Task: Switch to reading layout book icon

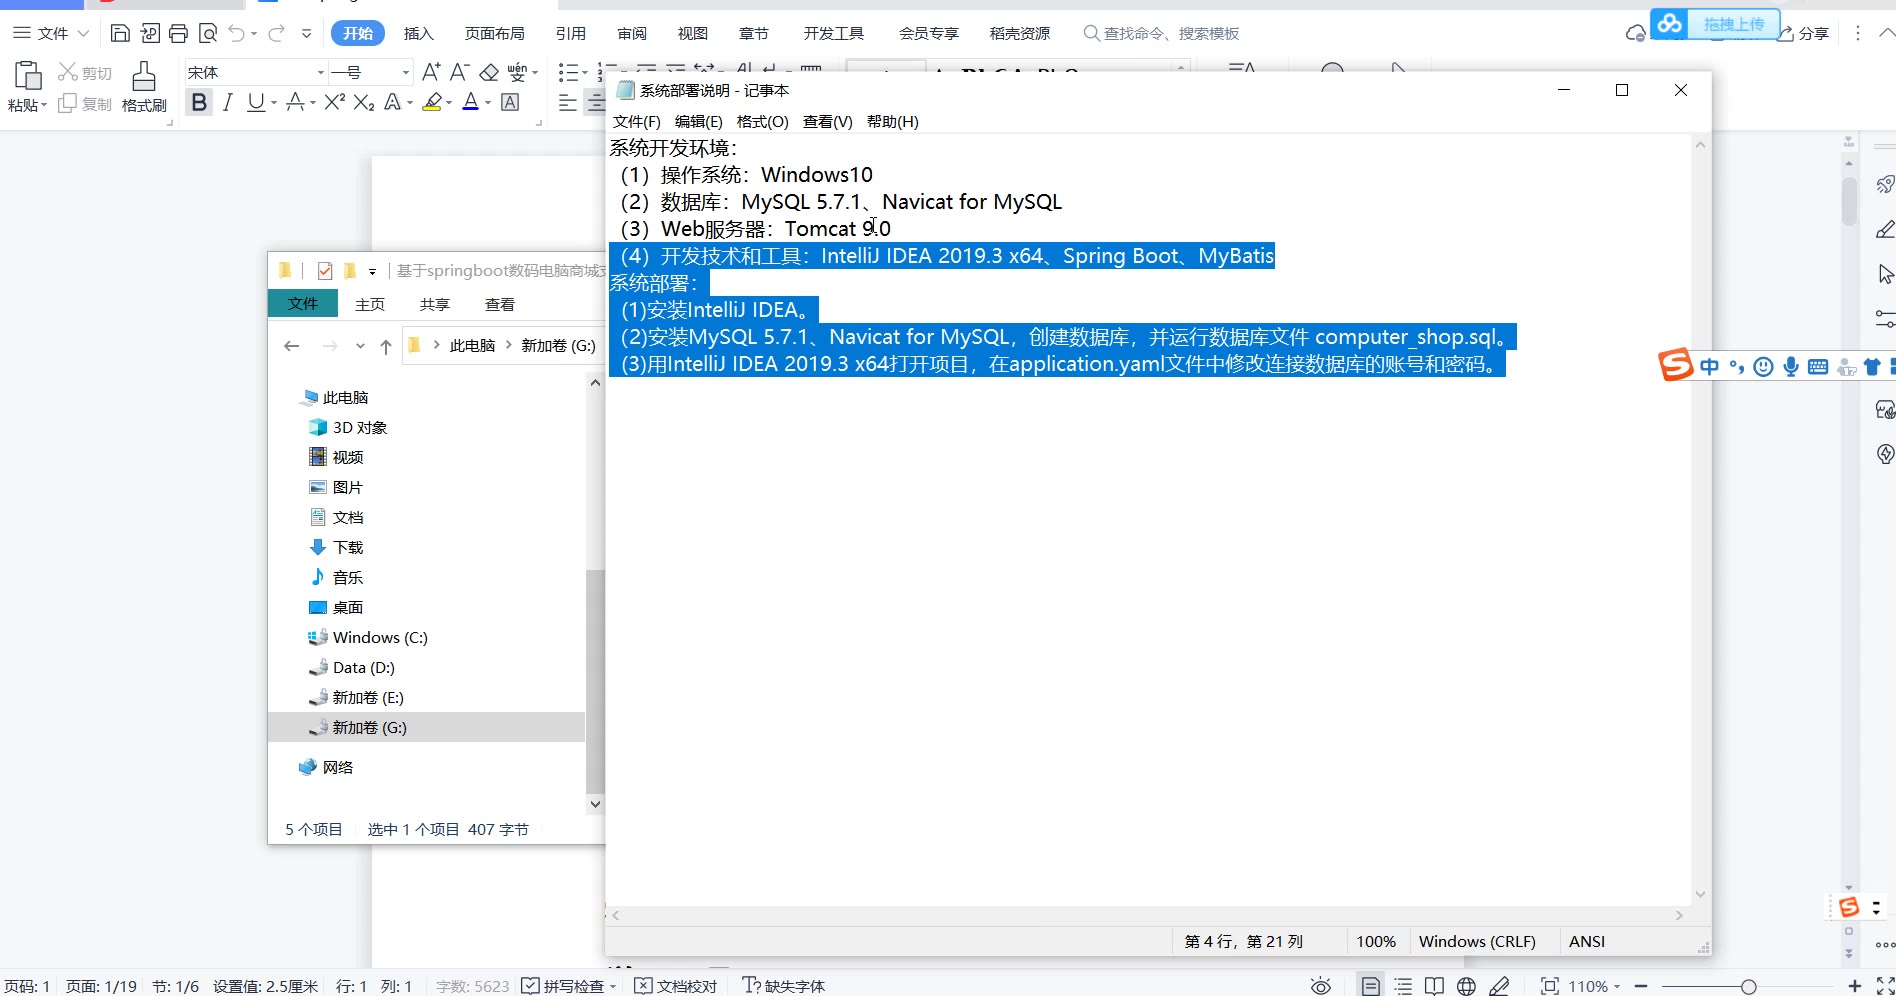Action: click(x=1435, y=986)
